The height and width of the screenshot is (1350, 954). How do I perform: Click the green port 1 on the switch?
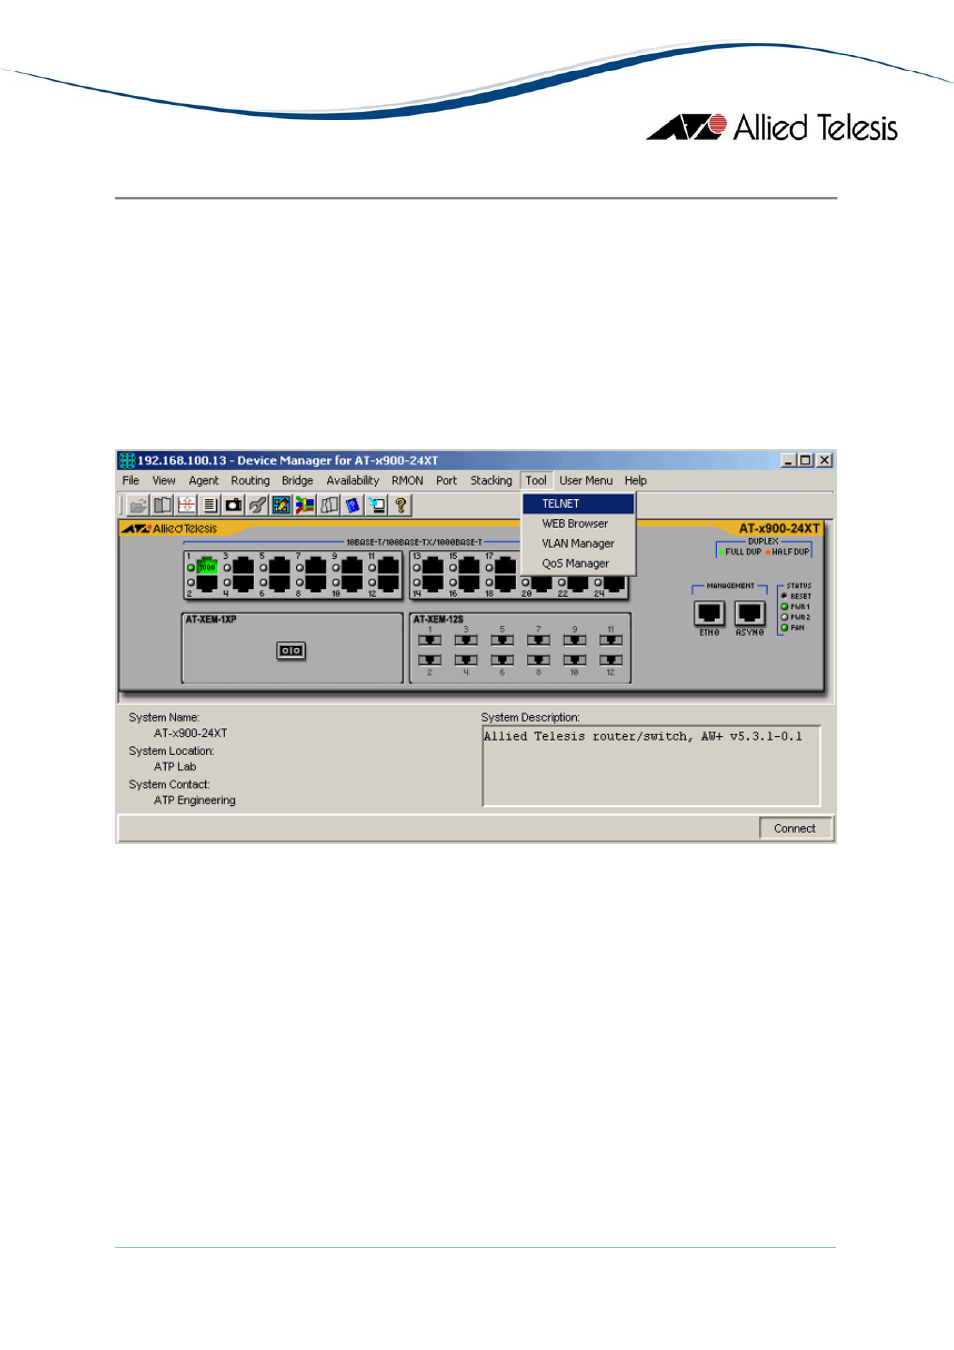coord(207,567)
